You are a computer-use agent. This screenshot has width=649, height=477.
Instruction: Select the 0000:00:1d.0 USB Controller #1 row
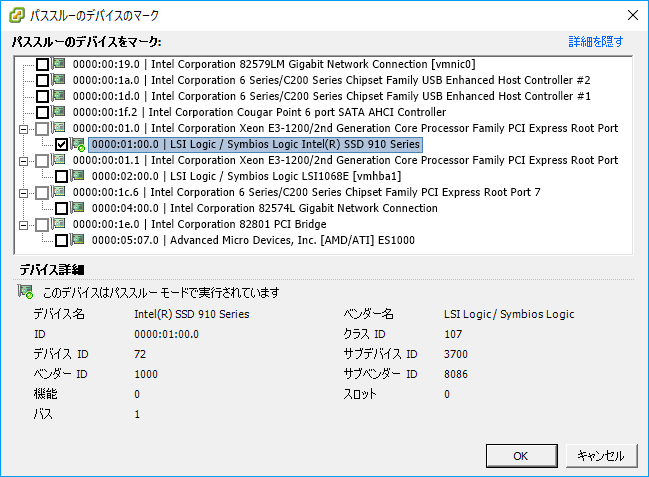coord(332,96)
